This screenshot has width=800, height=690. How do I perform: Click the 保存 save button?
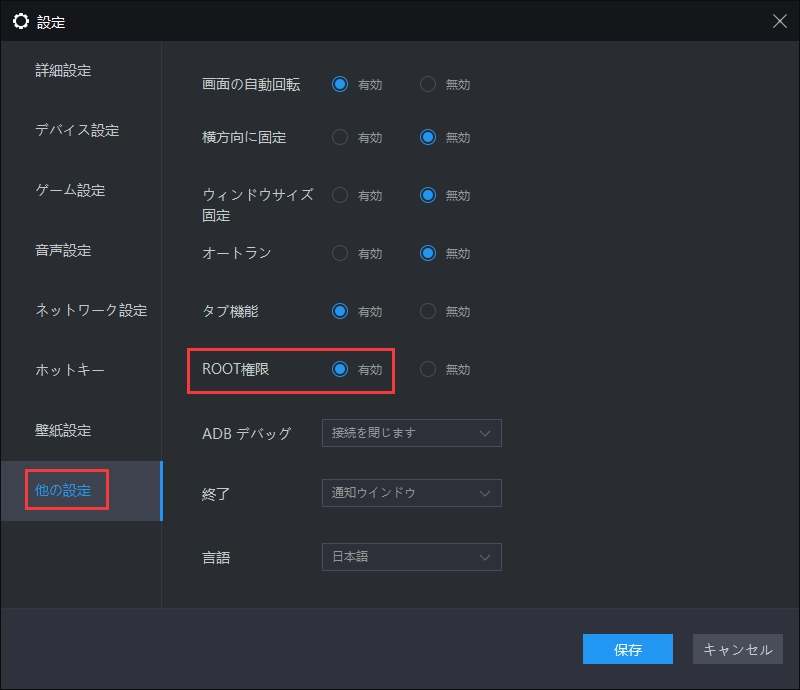(x=627, y=649)
